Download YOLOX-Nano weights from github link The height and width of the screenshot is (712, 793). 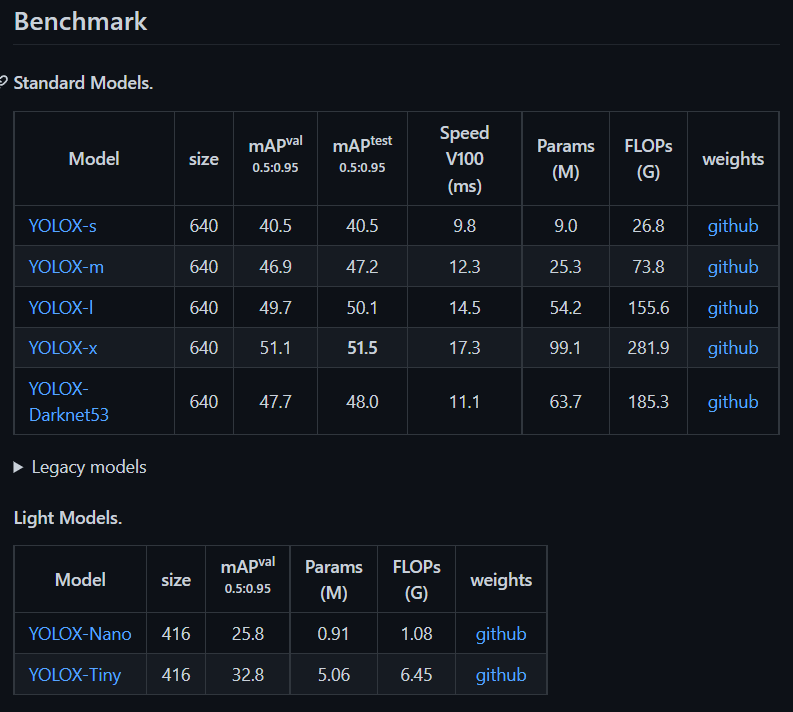pyautogui.click(x=501, y=634)
